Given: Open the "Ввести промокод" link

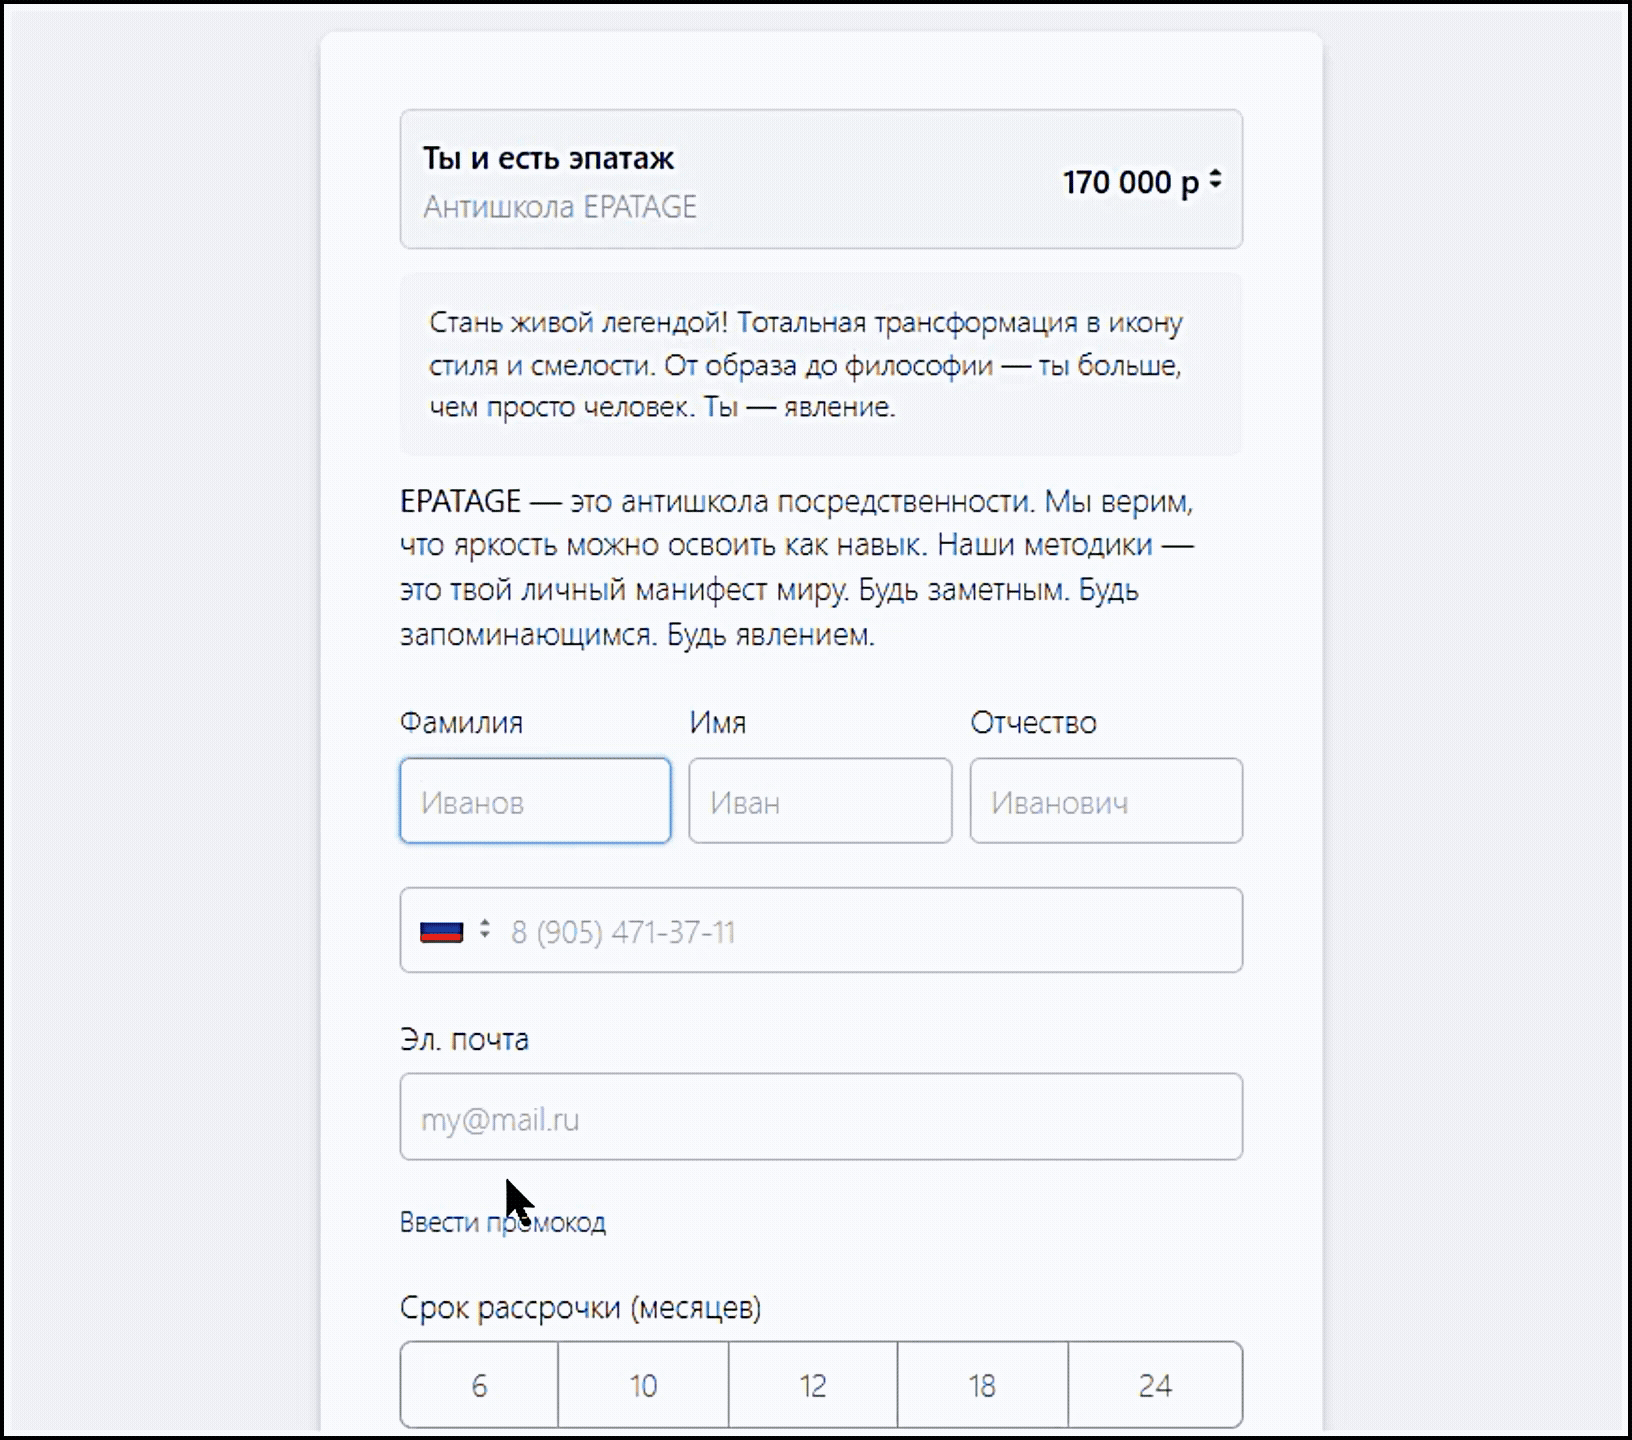Looking at the screenshot, I should pyautogui.click(x=502, y=1222).
